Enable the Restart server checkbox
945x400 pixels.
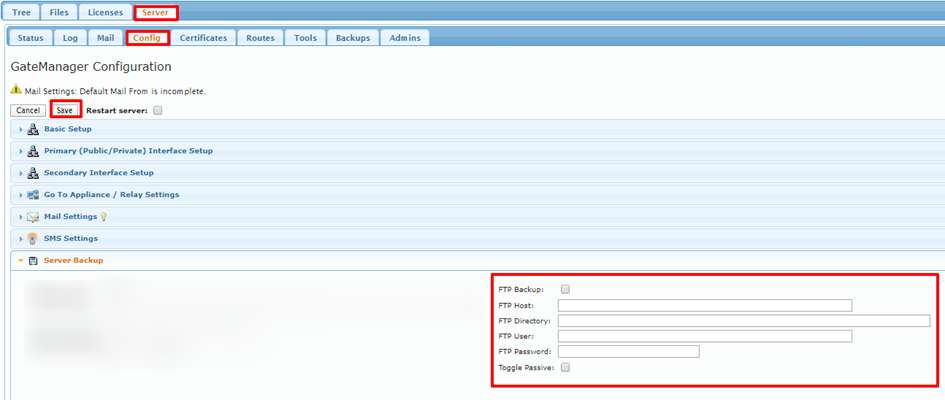[x=157, y=111]
